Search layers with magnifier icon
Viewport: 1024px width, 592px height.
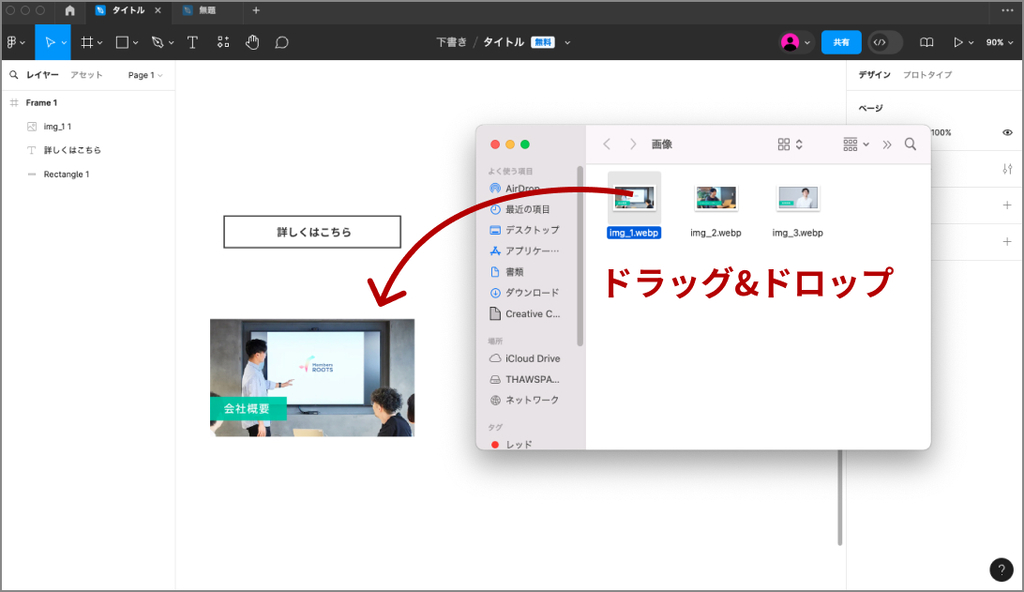click(x=14, y=75)
